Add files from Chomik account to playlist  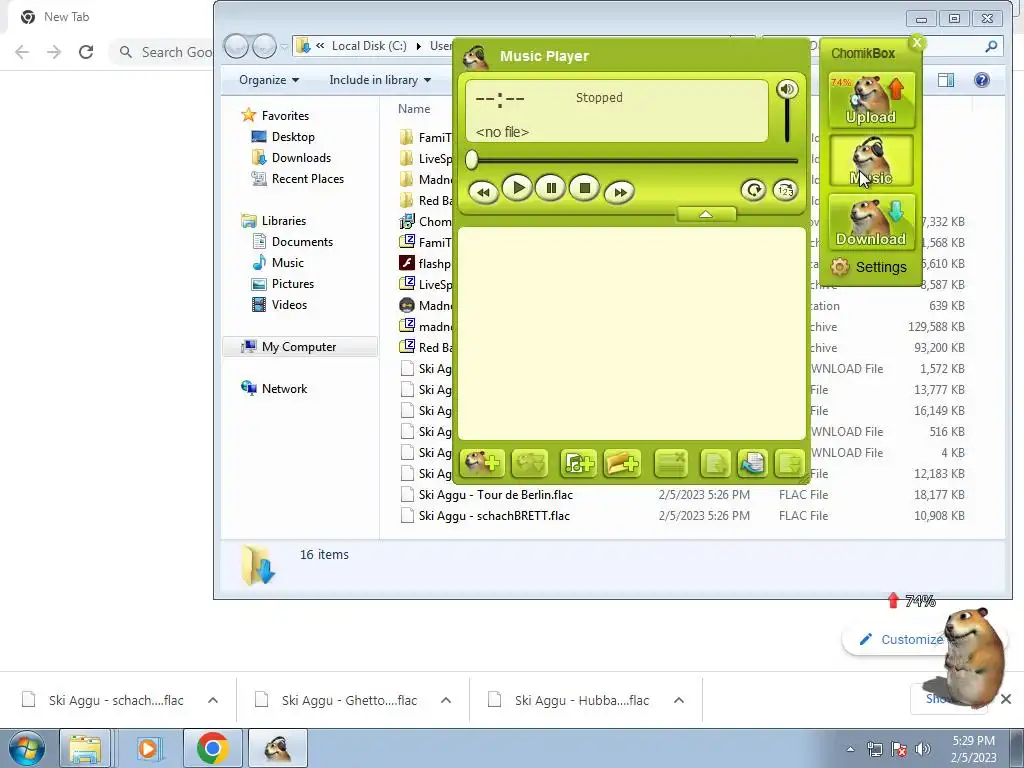click(483, 463)
